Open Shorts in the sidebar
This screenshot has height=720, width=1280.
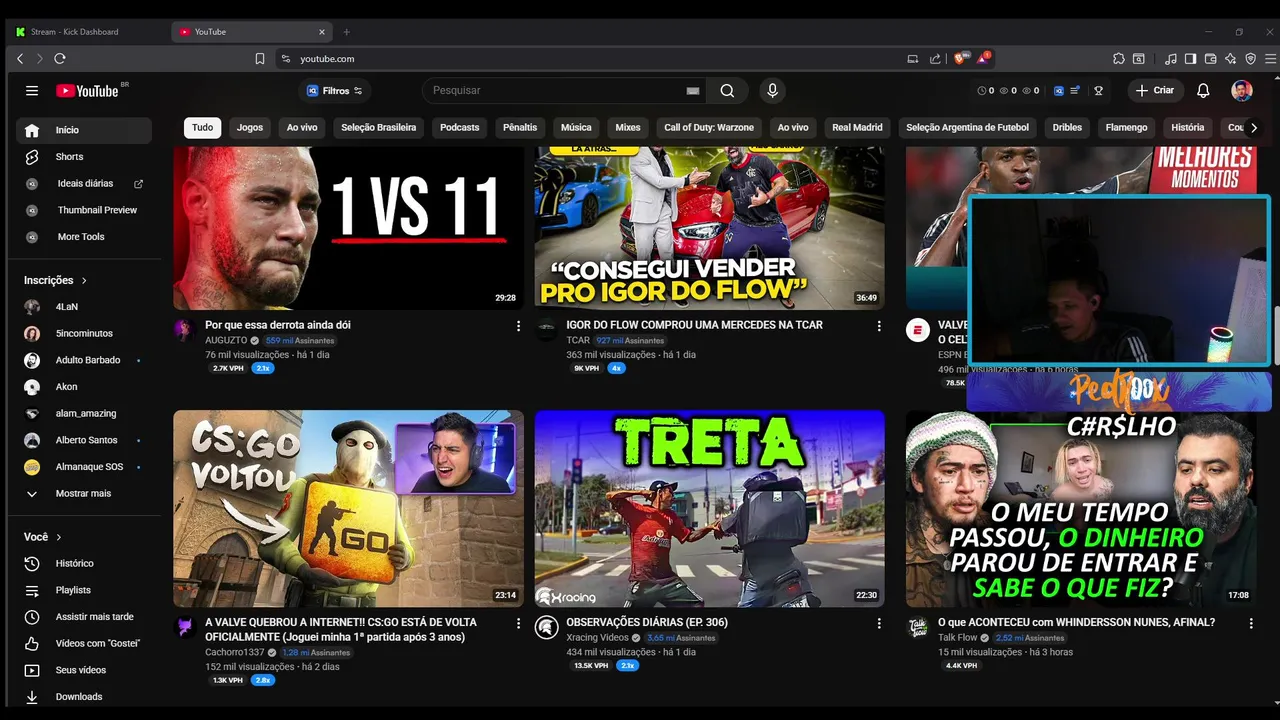[x=83, y=157]
